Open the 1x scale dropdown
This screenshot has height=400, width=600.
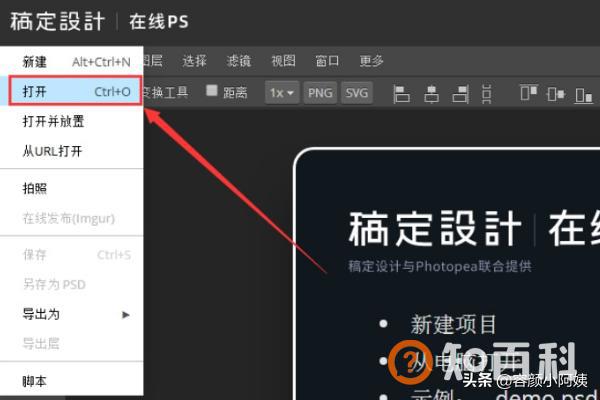pyautogui.click(x=282, y=93)
